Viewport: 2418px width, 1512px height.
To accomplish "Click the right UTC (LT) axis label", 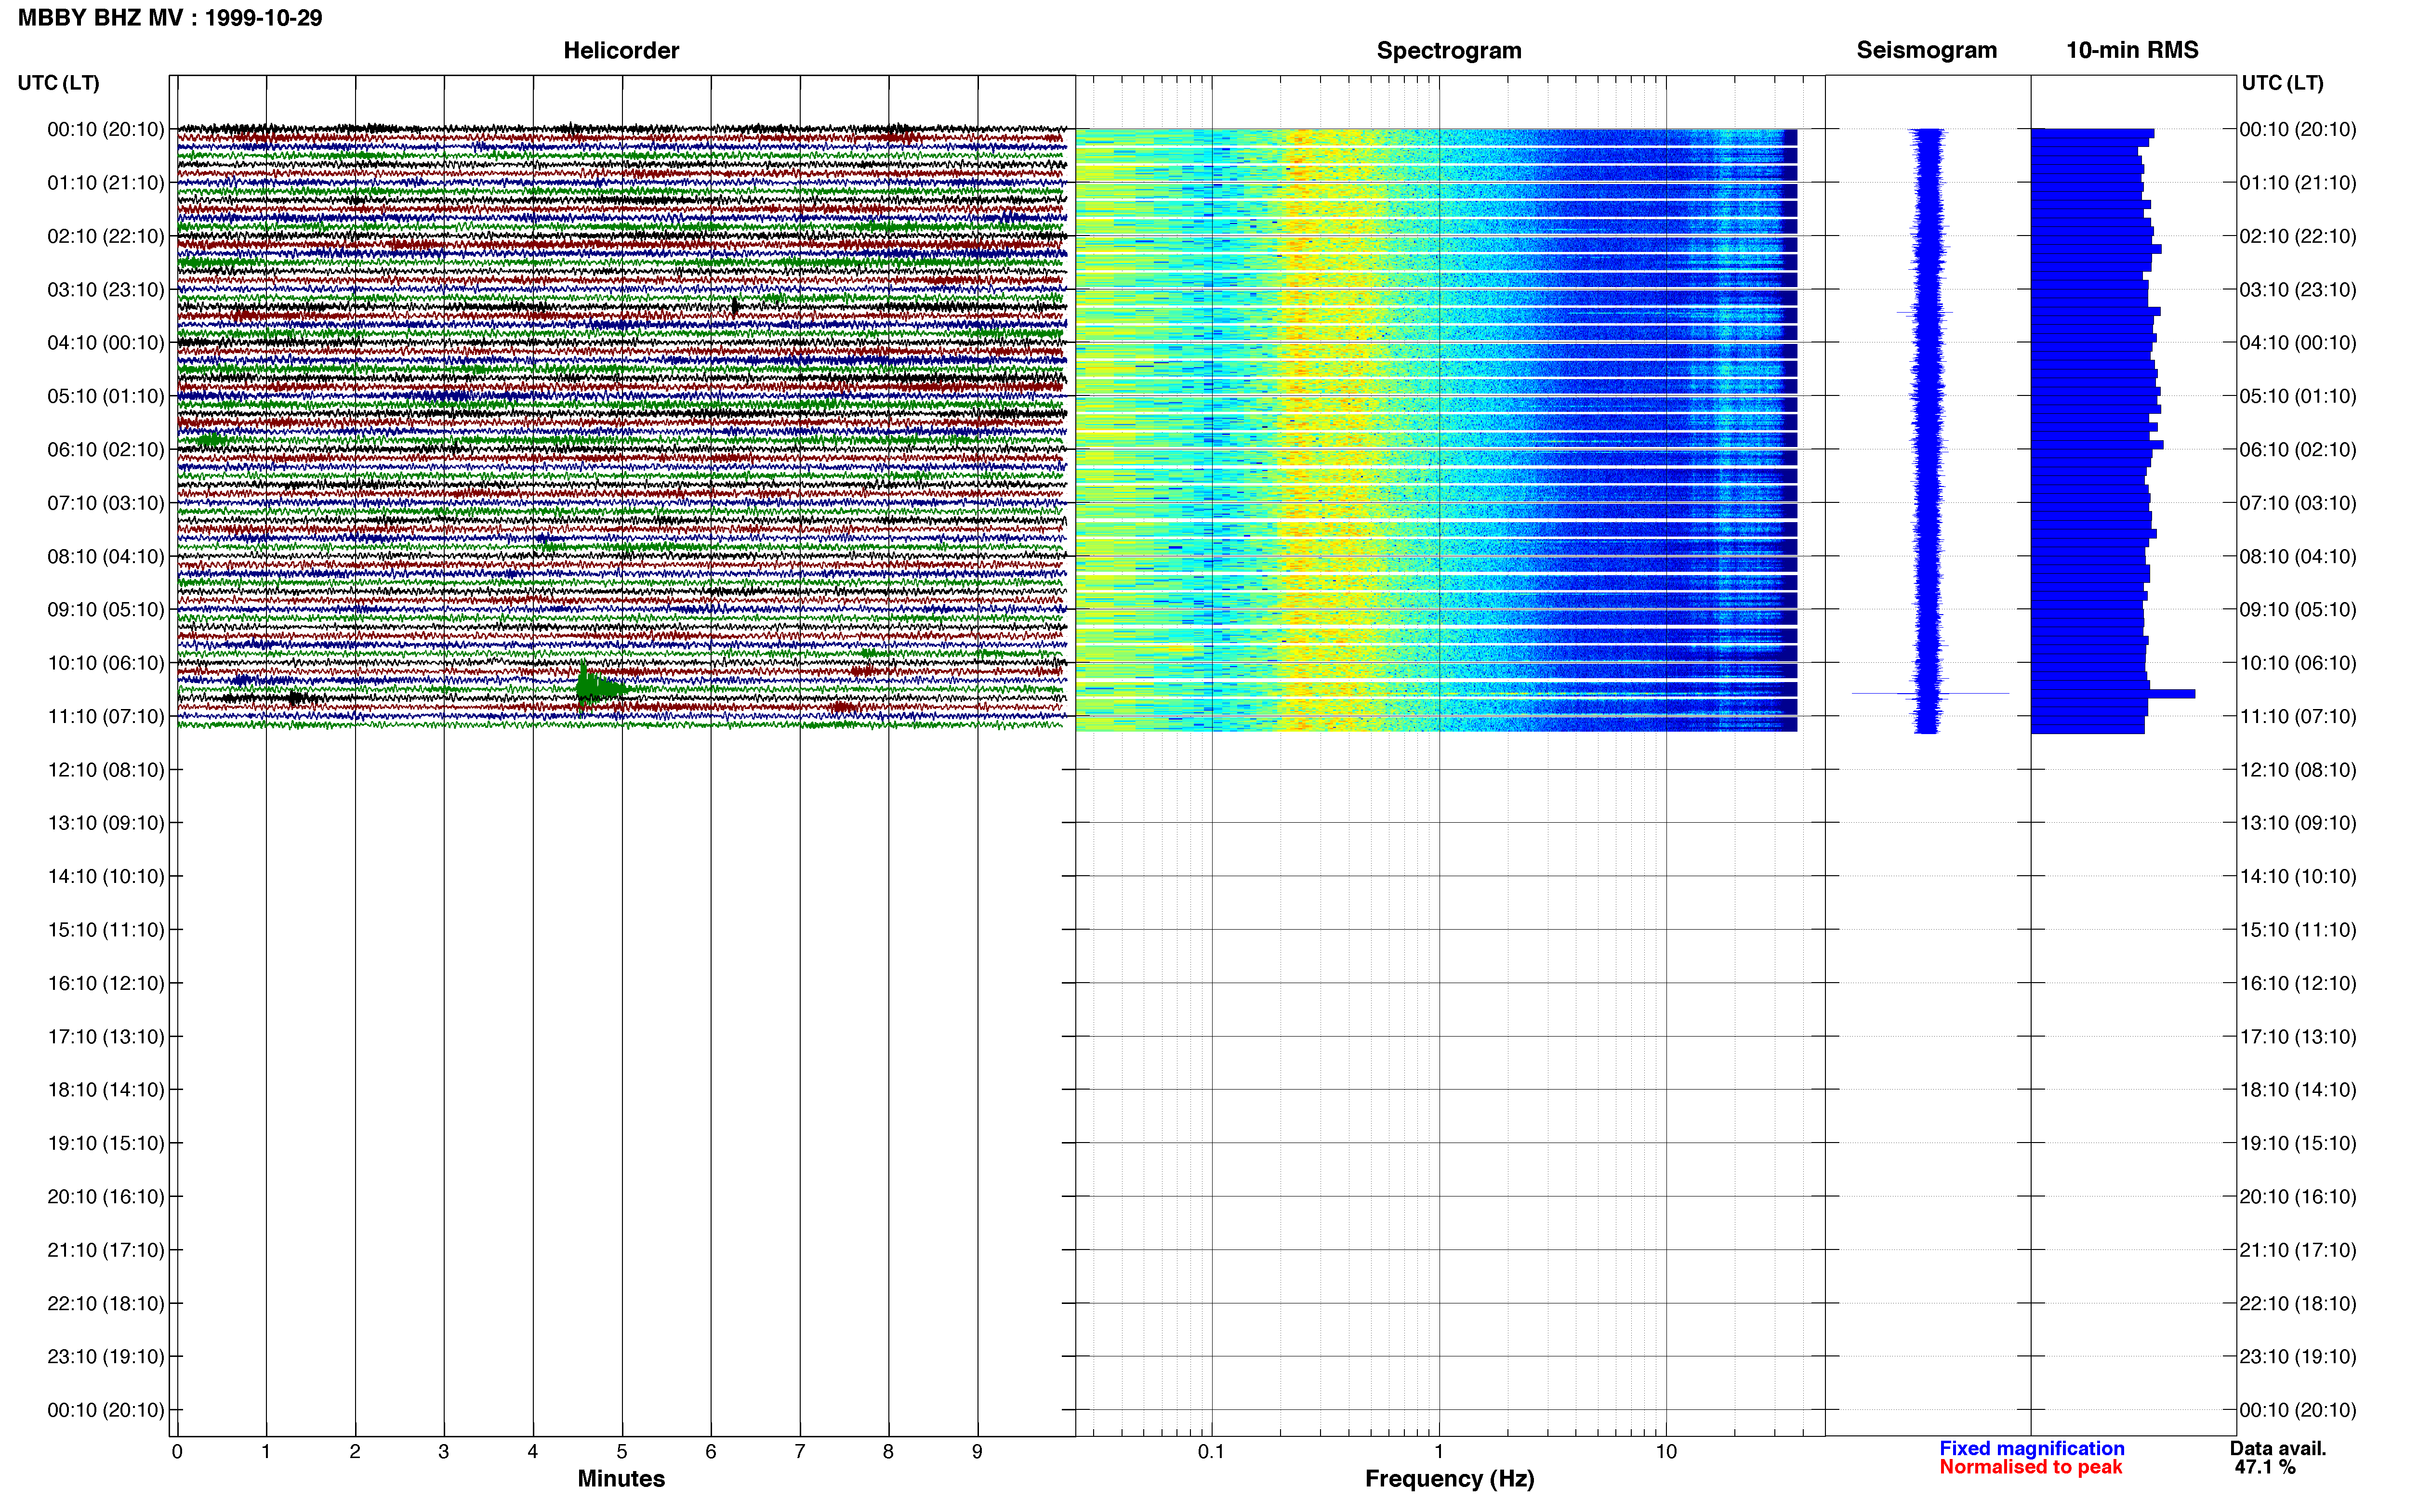I will 2282,83.
